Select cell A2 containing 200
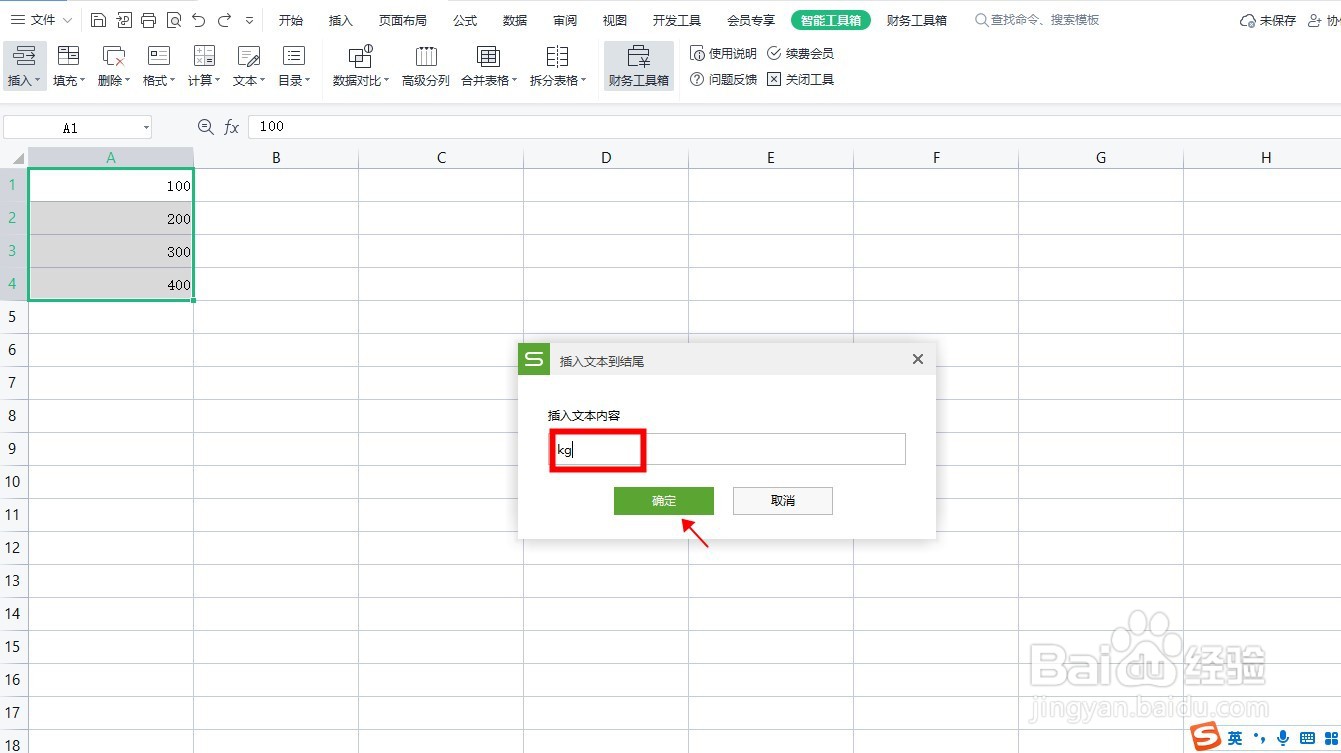 [111, 218]
